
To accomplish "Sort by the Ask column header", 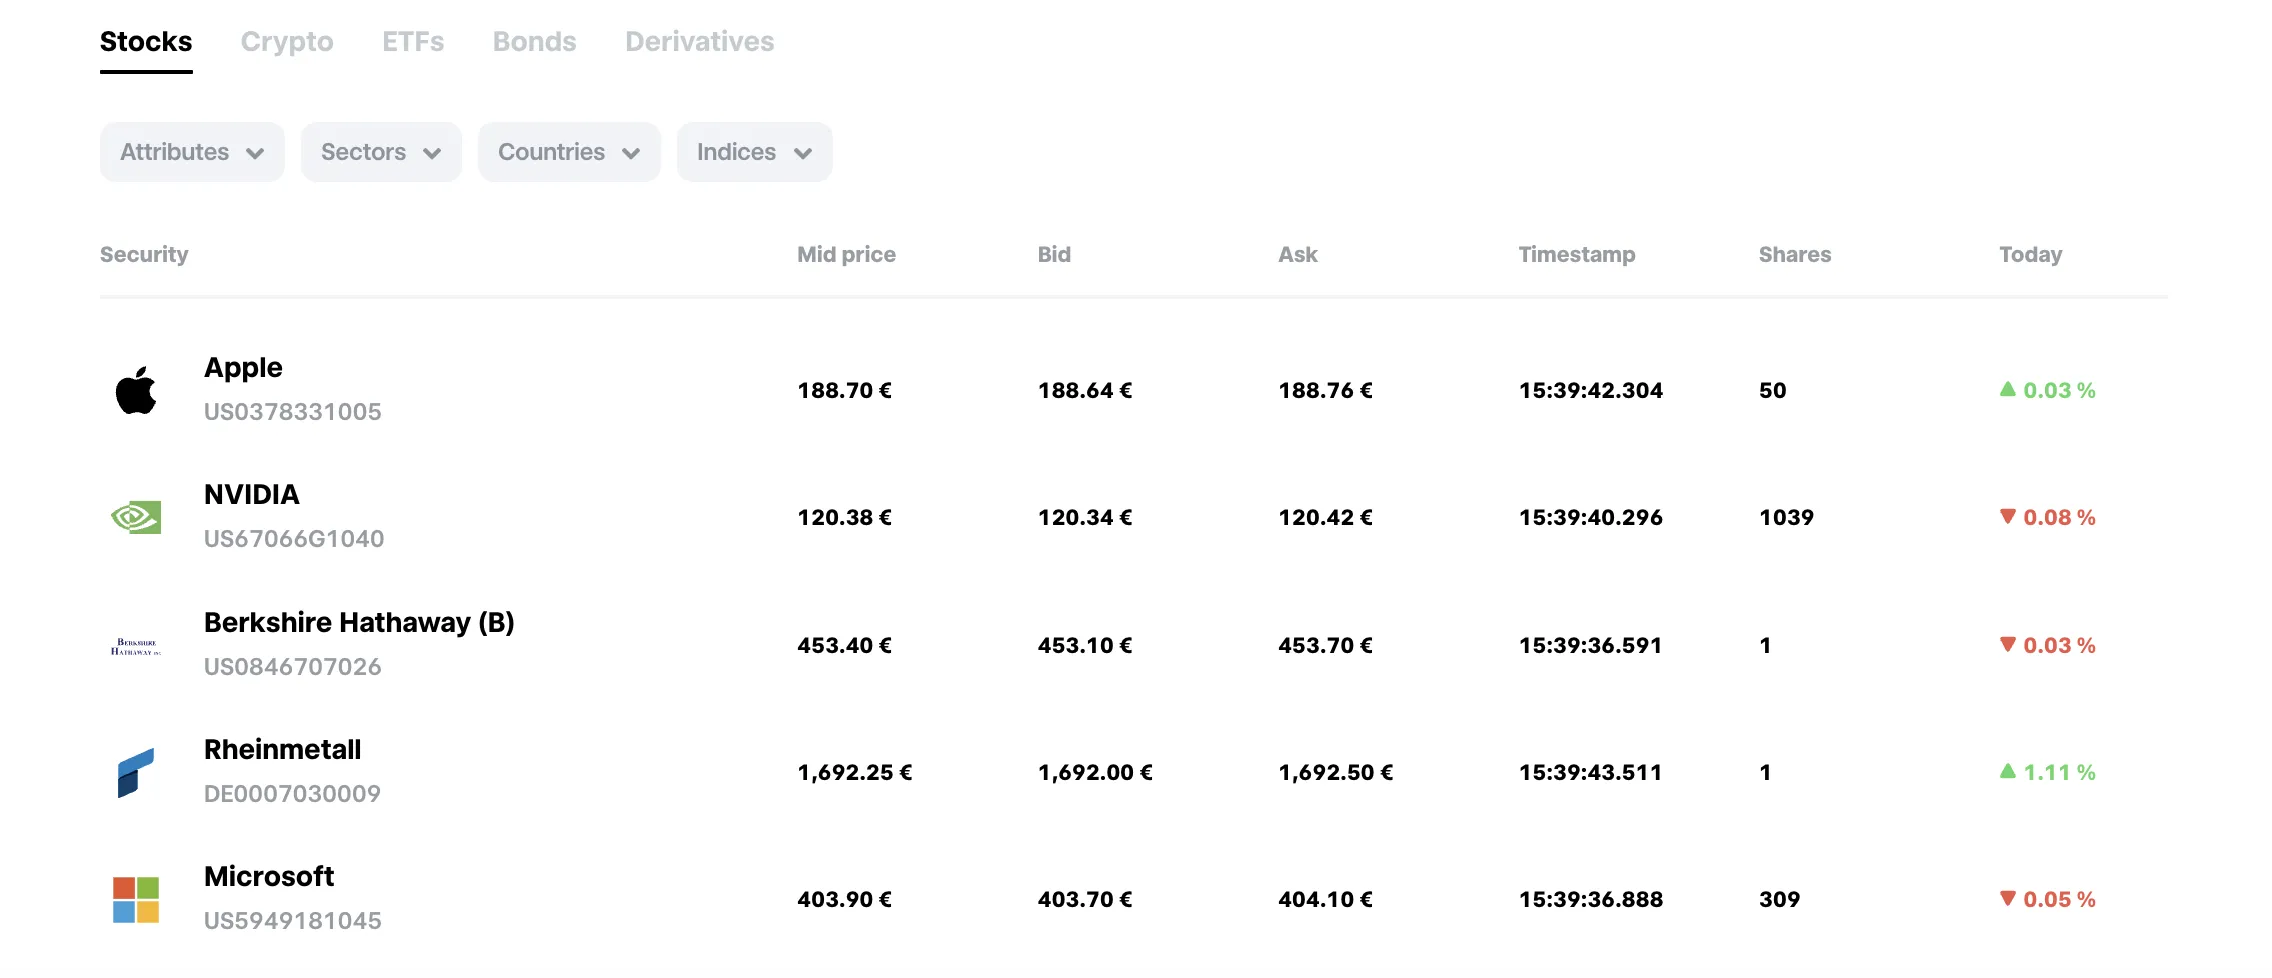I will point(1298,255).
